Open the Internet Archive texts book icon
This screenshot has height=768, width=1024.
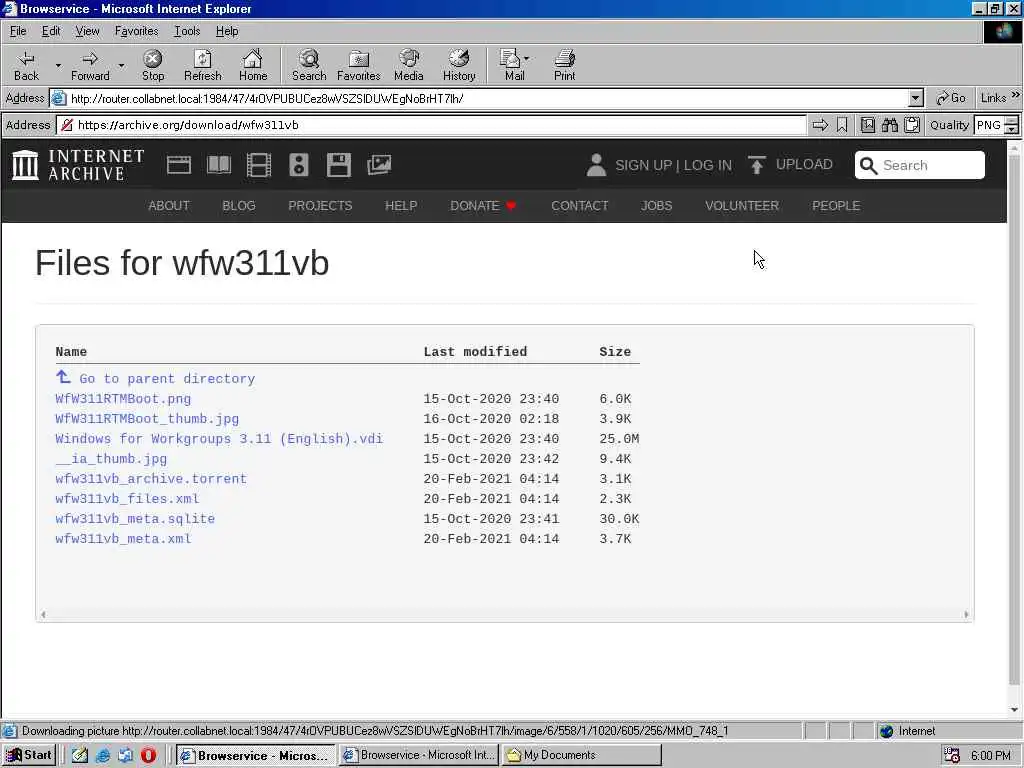(219, 165)
